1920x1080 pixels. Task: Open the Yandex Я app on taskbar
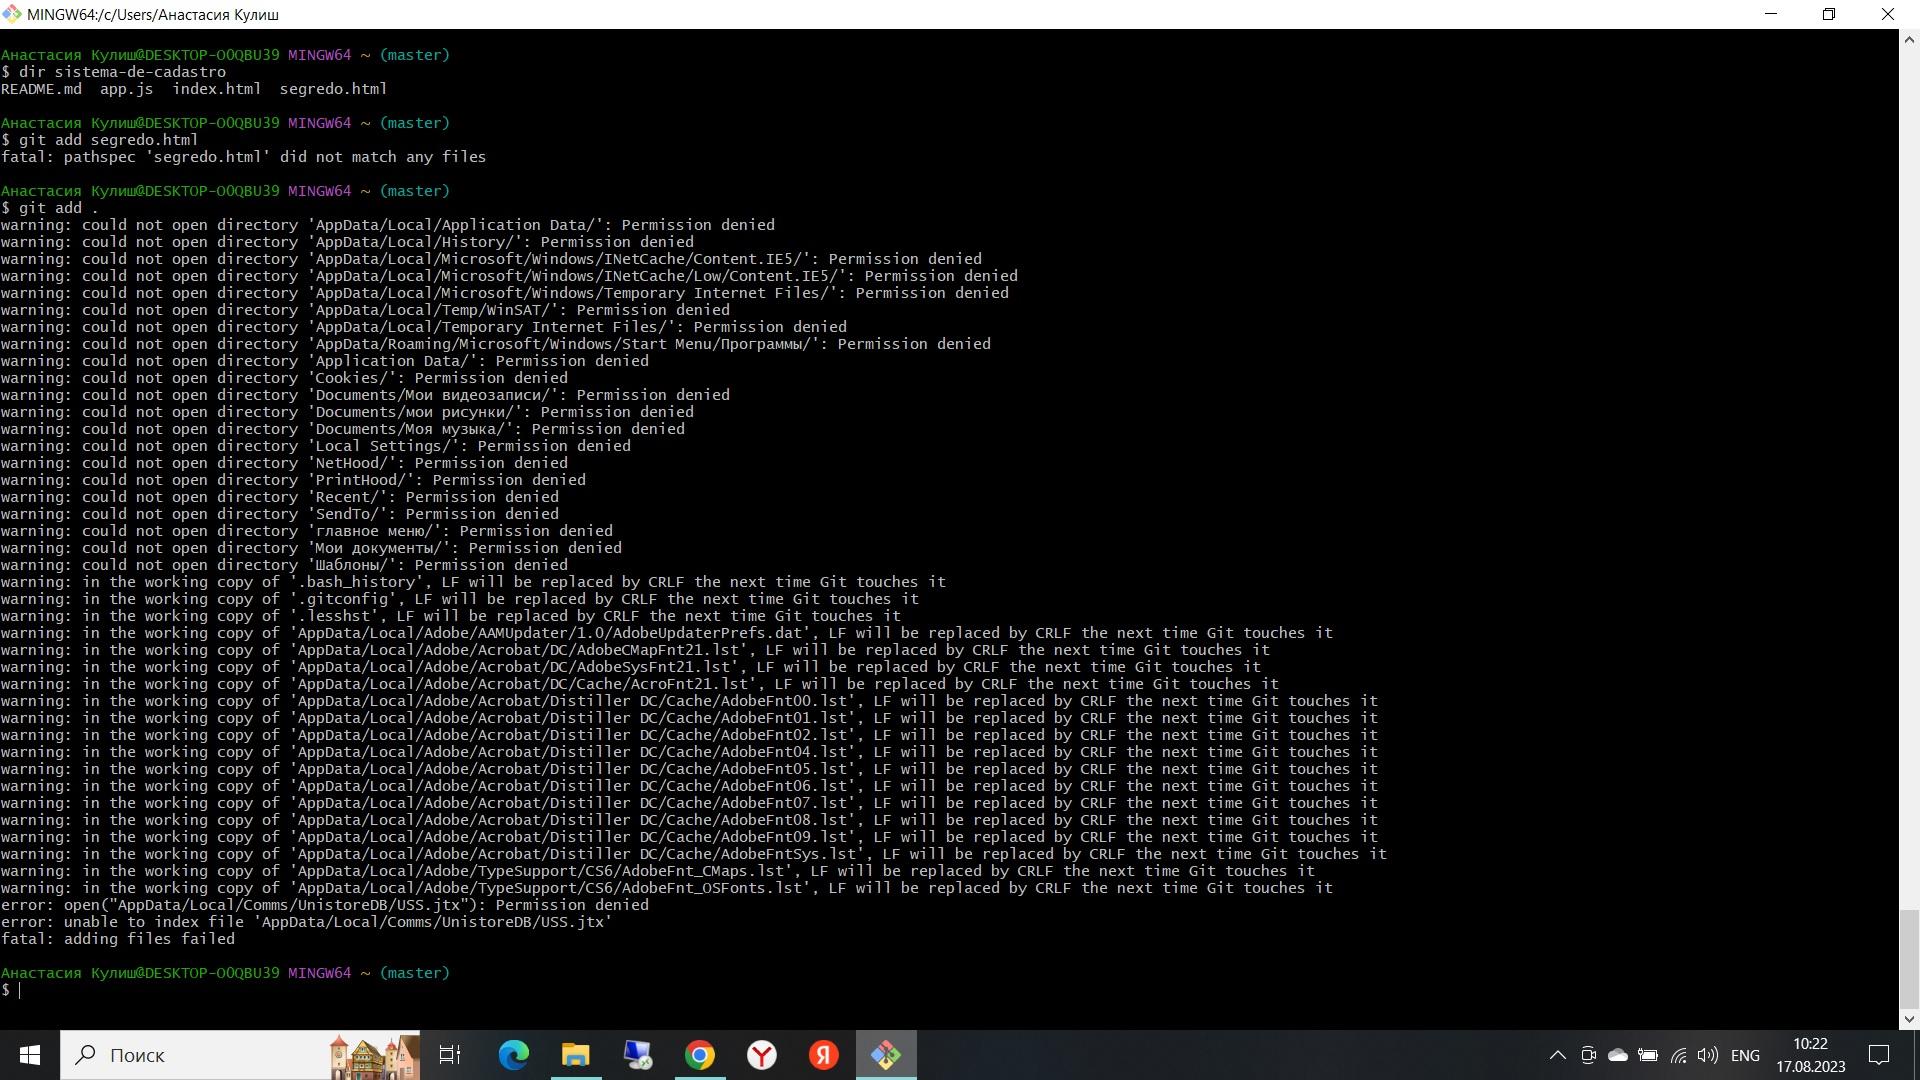coord(824,1055)
